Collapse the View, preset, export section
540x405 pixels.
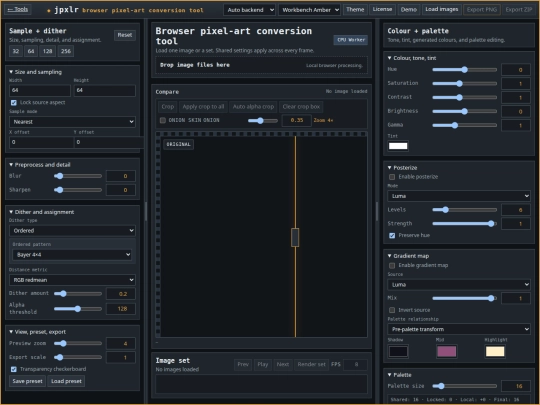tap(37, 332)
